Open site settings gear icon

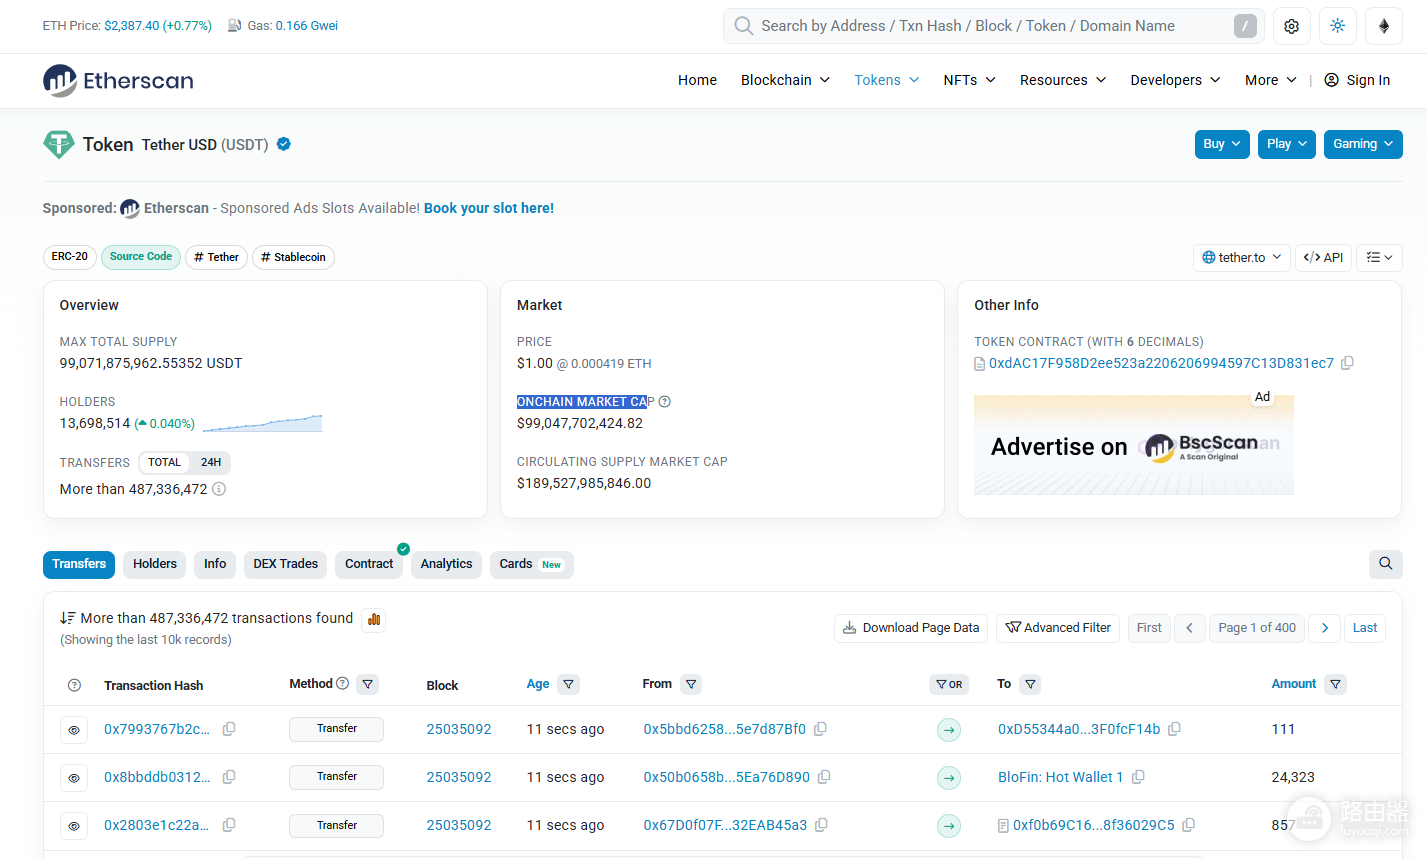tap(1291, 26)
